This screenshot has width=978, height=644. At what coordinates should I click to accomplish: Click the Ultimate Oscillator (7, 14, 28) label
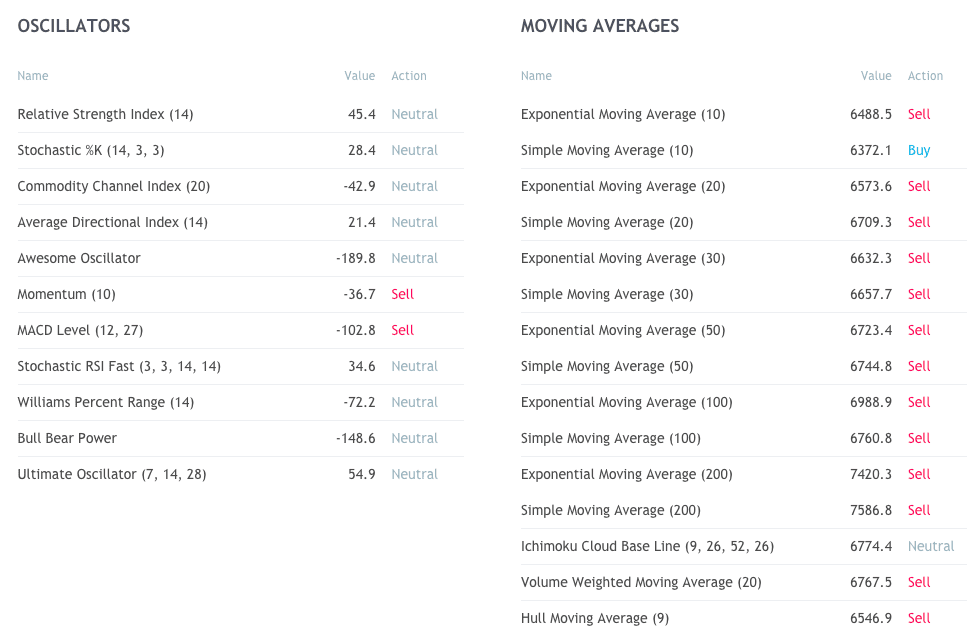pyautogui.click(x=112, y=474)
